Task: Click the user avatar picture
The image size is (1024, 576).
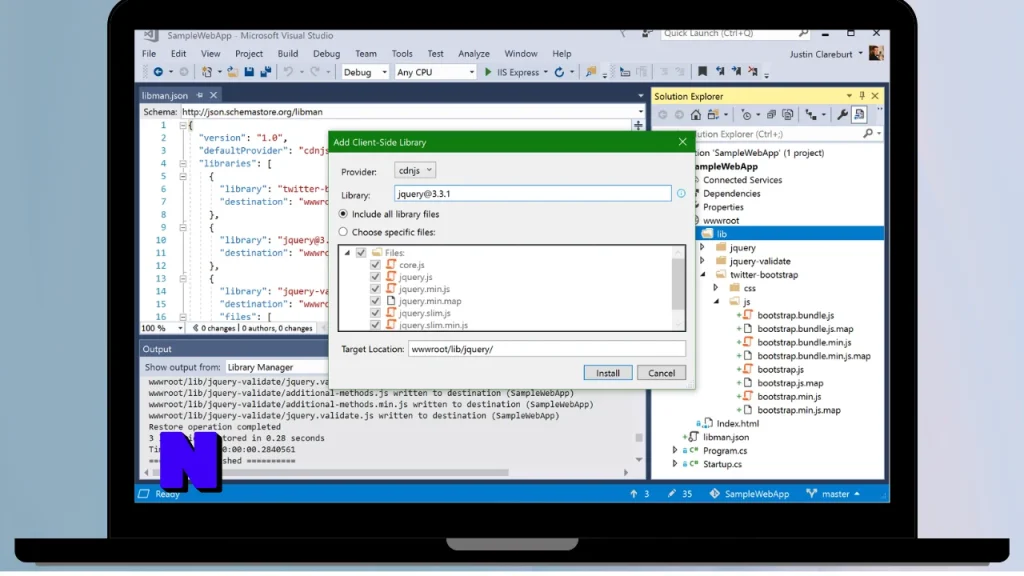Action: tap(876, 54)
